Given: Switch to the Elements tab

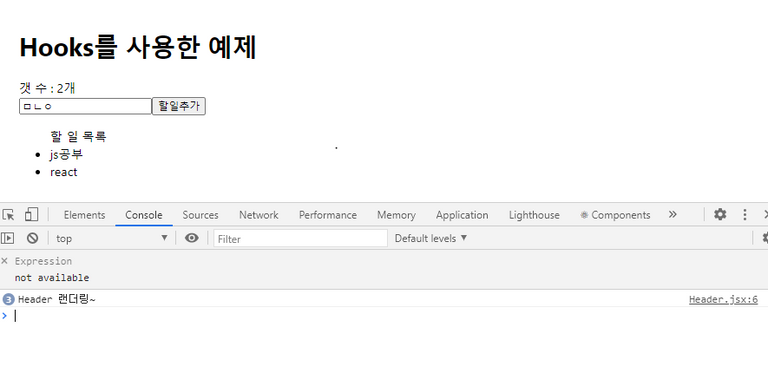Looking at the screenshot, I should tap(84, 215).
